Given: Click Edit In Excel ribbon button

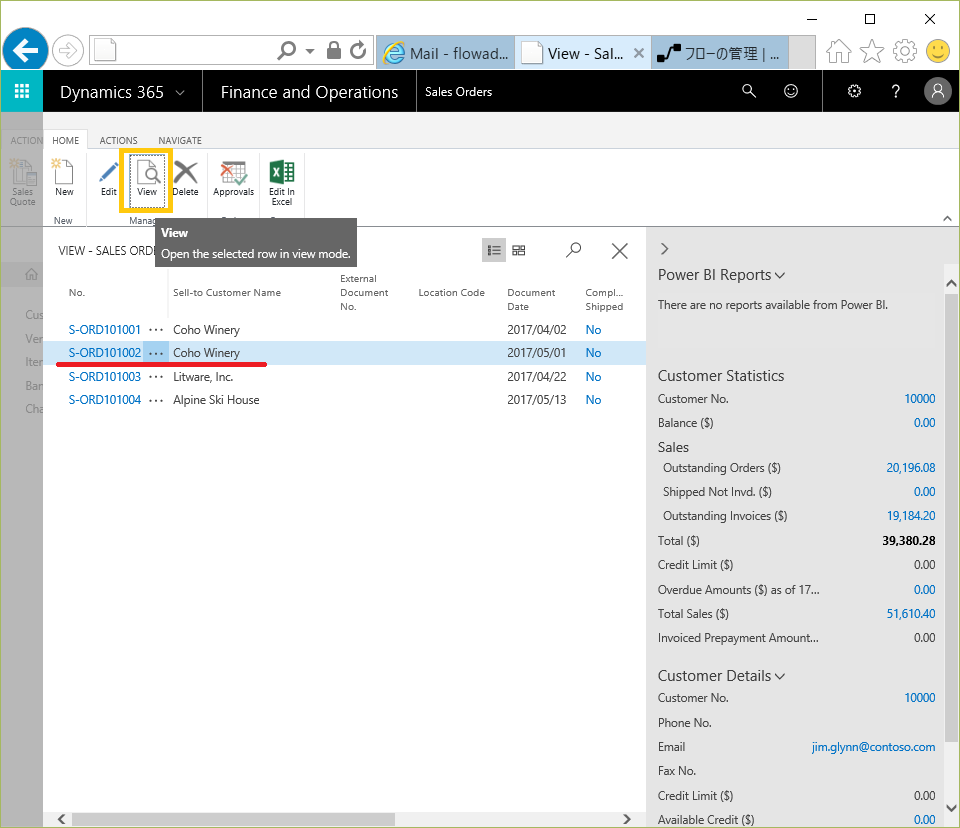Looking at the screenshot, I should pyautogui.click(x=282, y=183).
